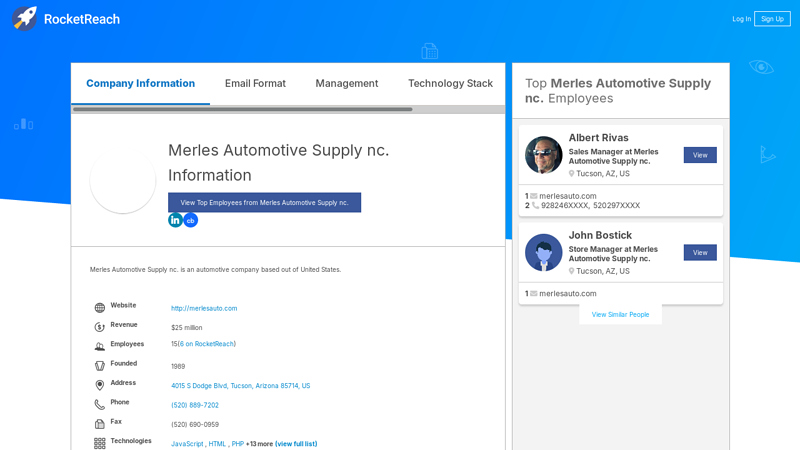Screen dimensions: 800x450
Task: Click Albert Rivas location pin icon
Action: point(571,173)
